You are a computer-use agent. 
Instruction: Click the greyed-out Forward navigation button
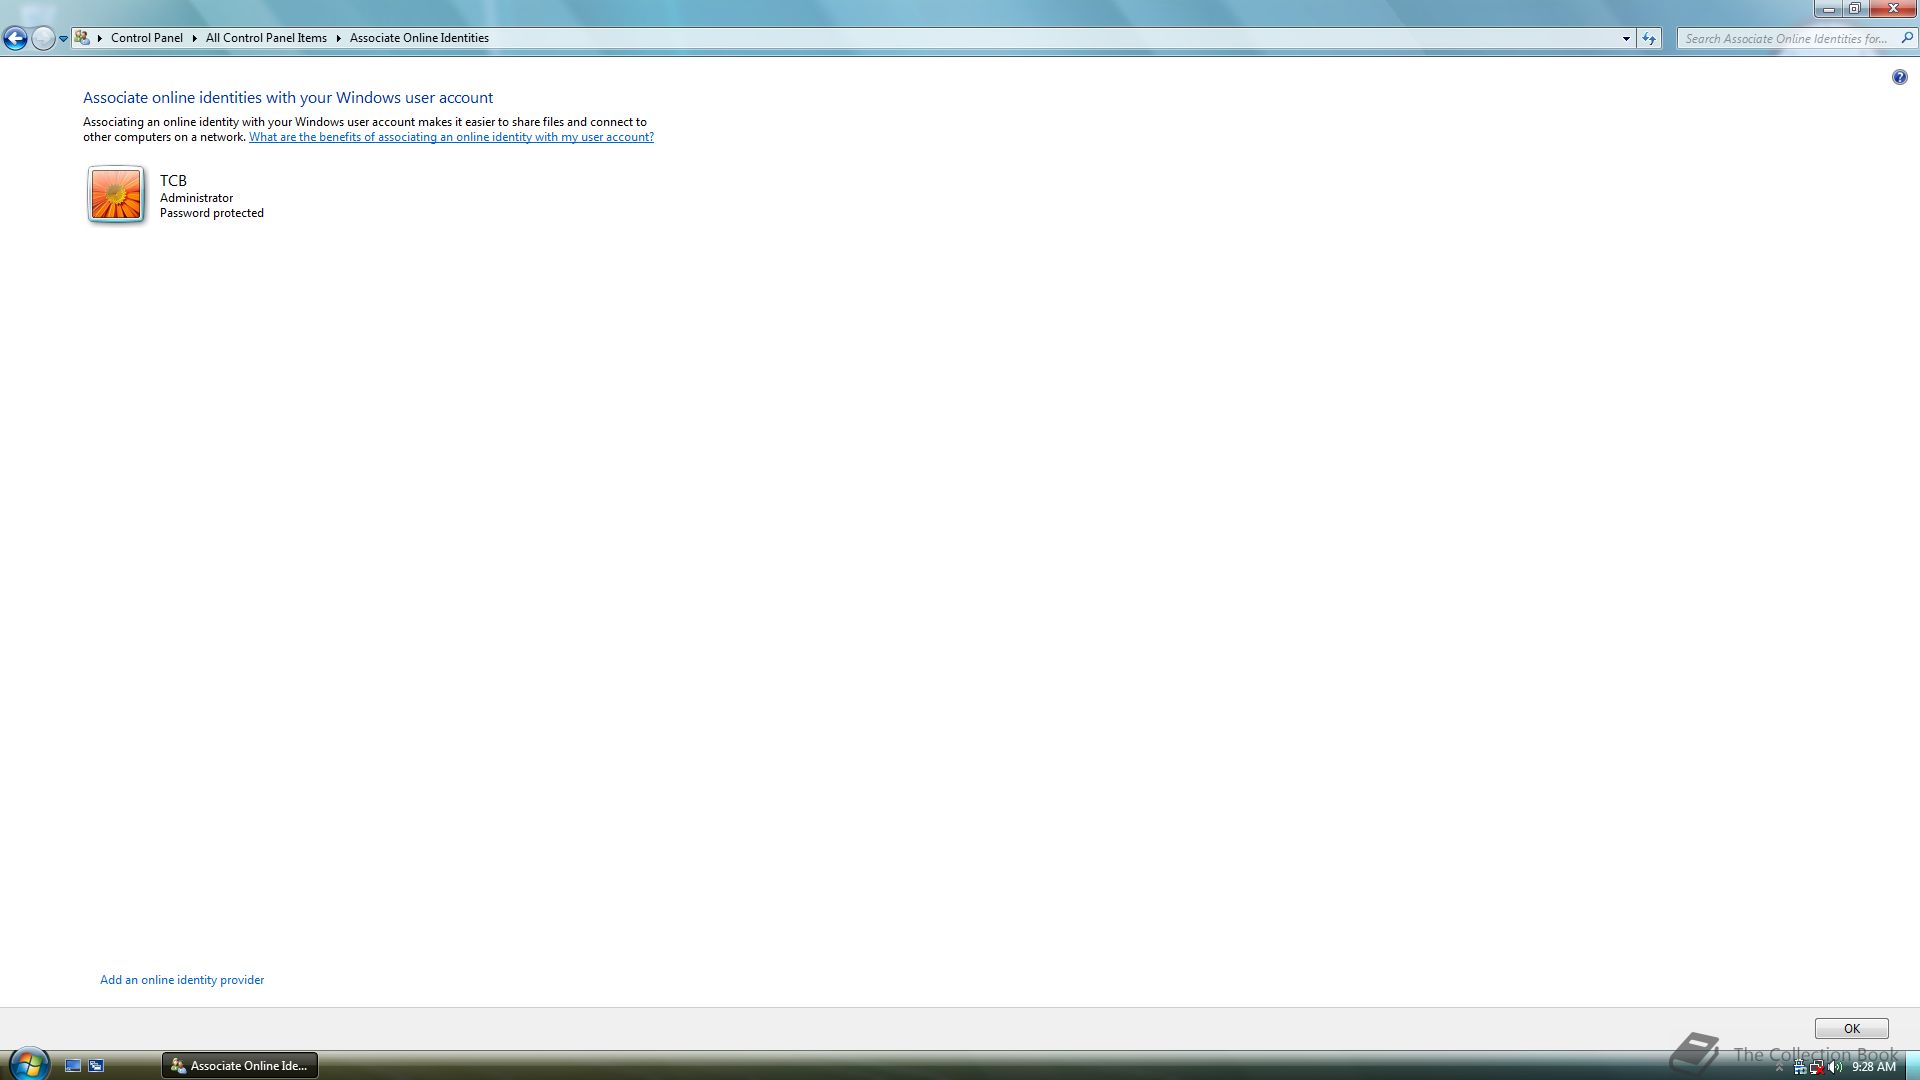coord(43,38)
